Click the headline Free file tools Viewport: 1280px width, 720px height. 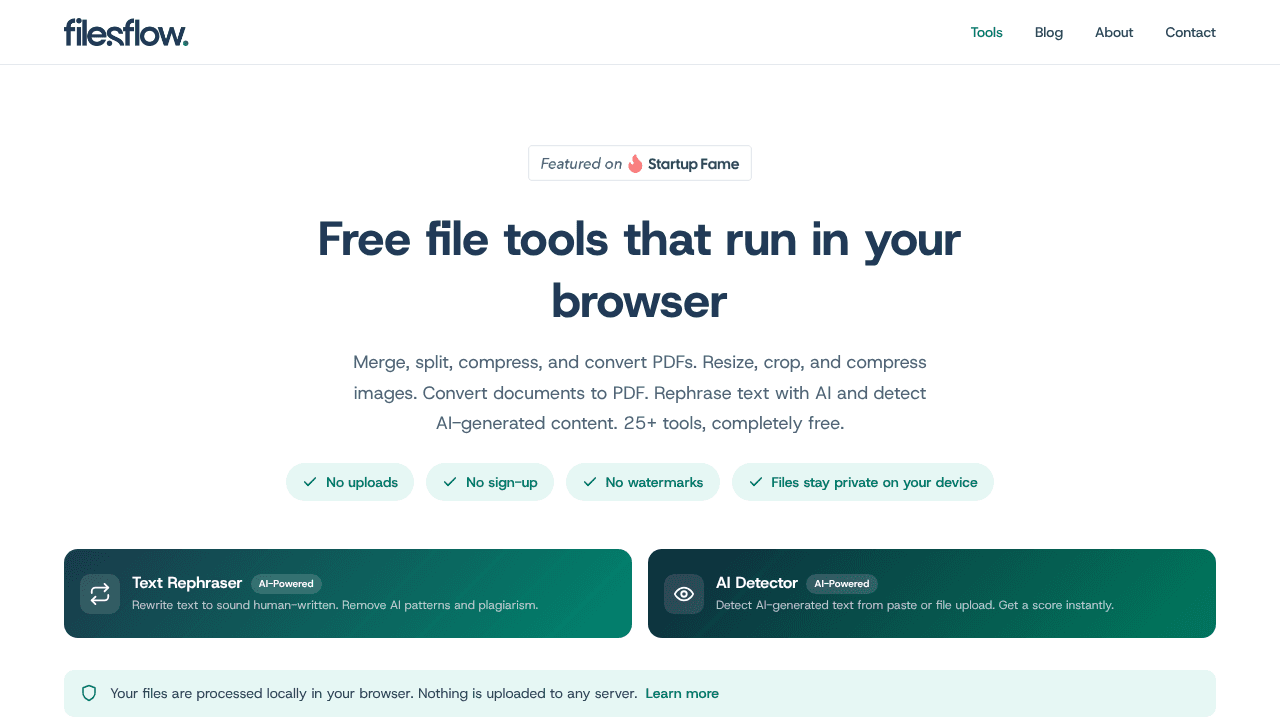(x=640, y=270)
